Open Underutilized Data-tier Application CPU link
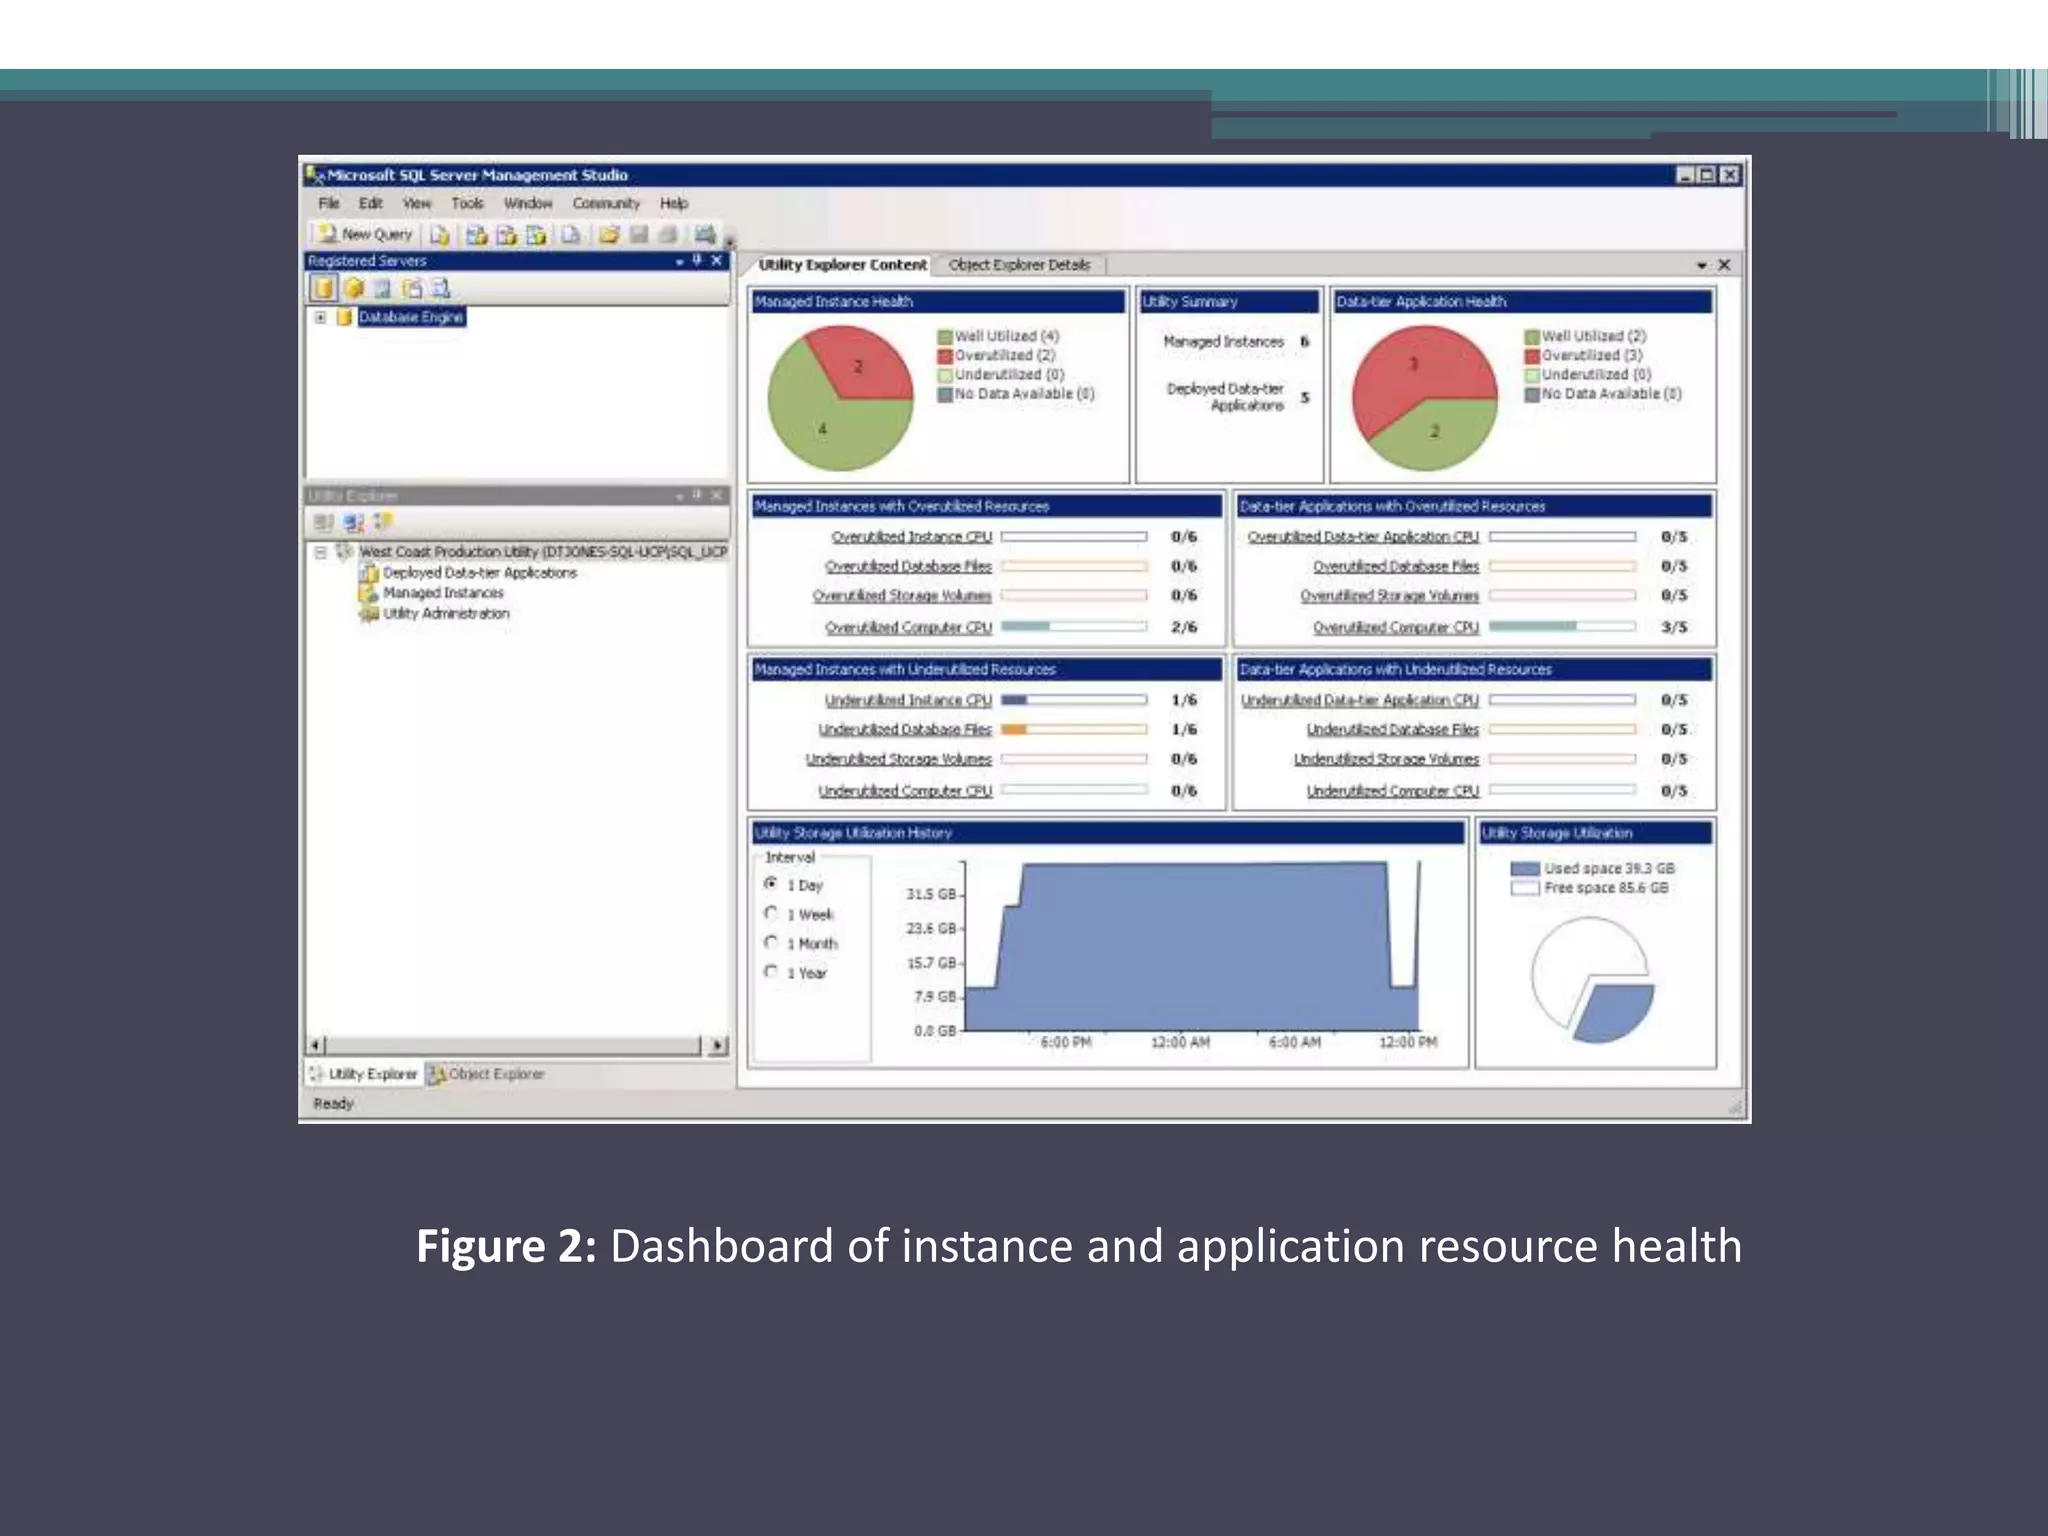 pyautogui.click(x=1360, y=700)
